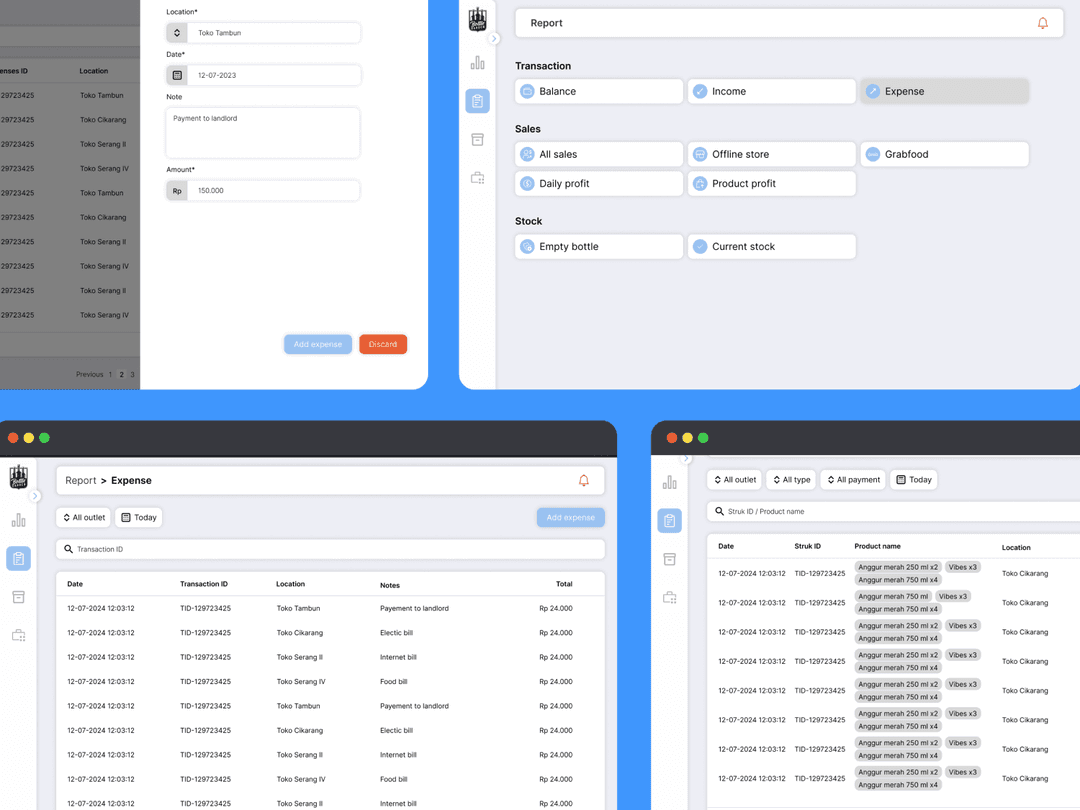The width and height of the screenshot is (1080, 810).
Task: Open the Location selector arrows for Toko Tambun
Action: click(177, 32)
